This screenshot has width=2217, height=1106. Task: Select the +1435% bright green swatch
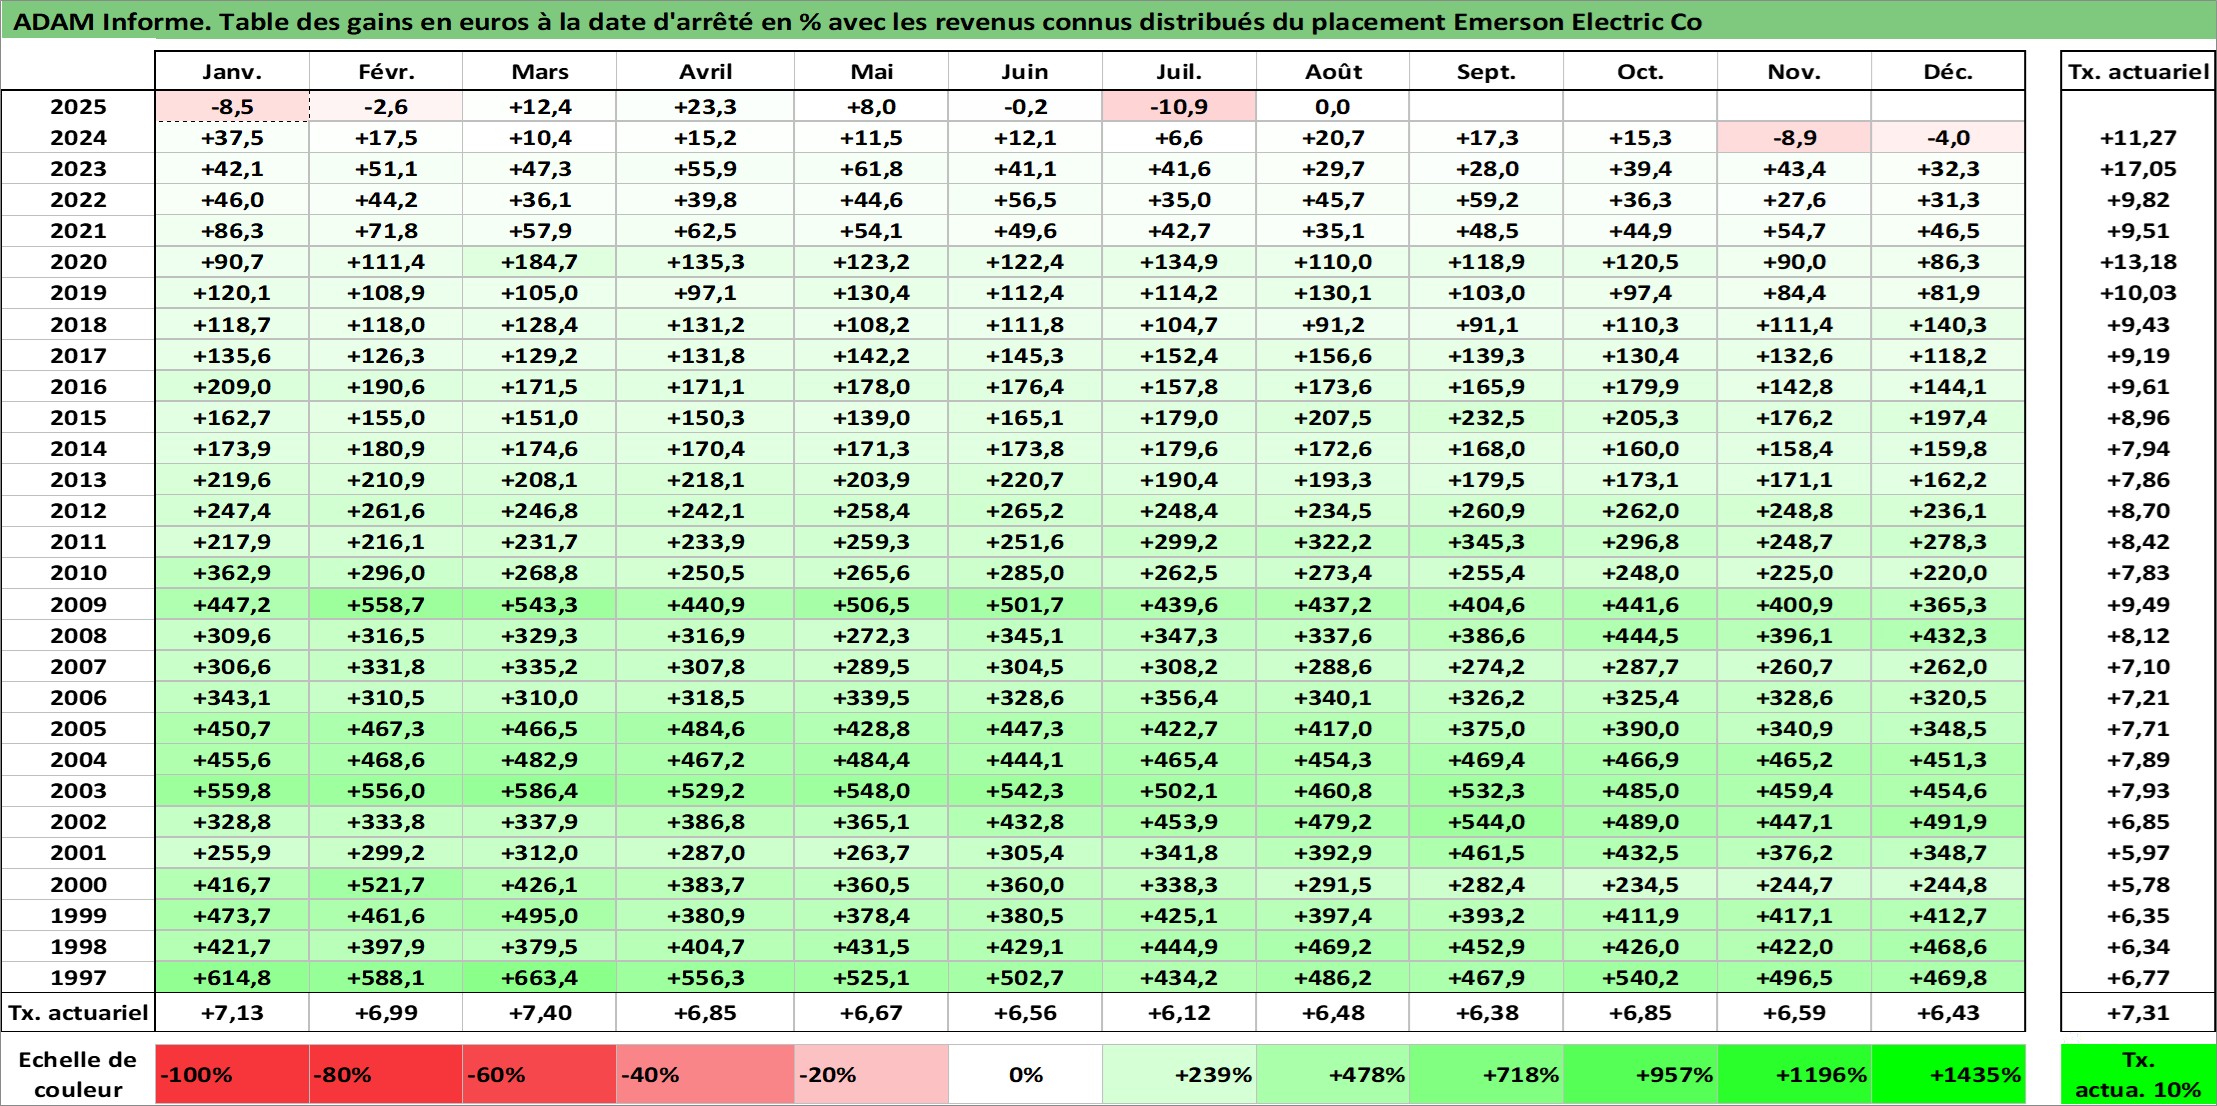coord(1948,1075)
